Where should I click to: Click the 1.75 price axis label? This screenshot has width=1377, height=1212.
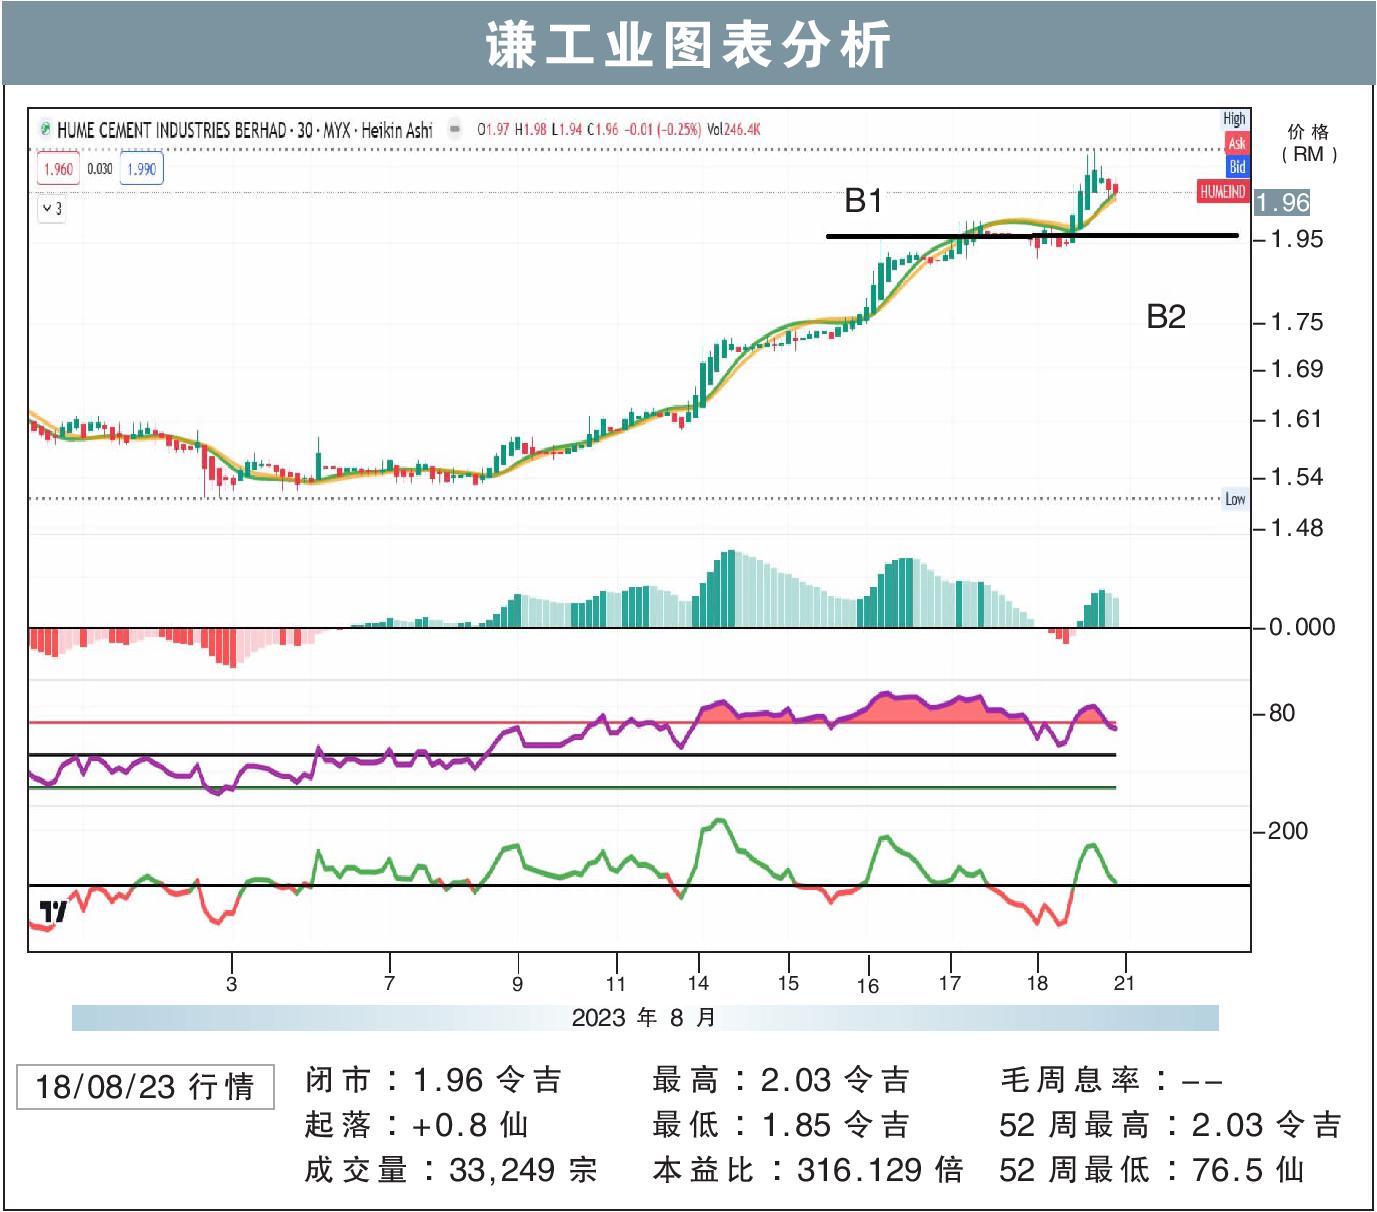click(1296, 322)
